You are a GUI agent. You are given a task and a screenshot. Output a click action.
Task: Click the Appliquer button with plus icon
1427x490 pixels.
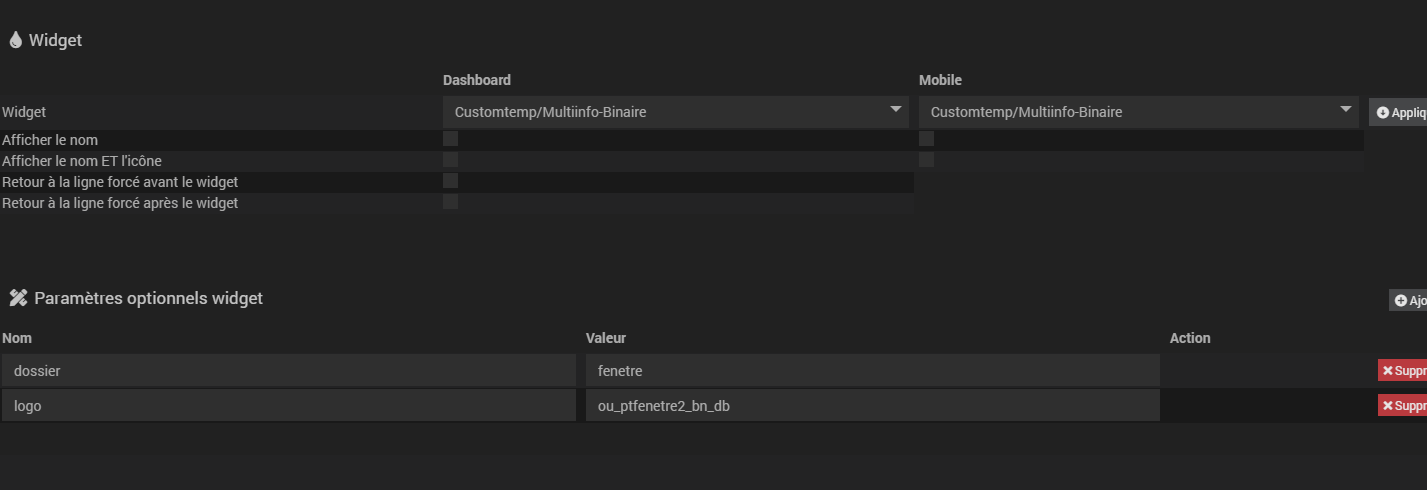pyautogui.click(x=1398, y=113)
